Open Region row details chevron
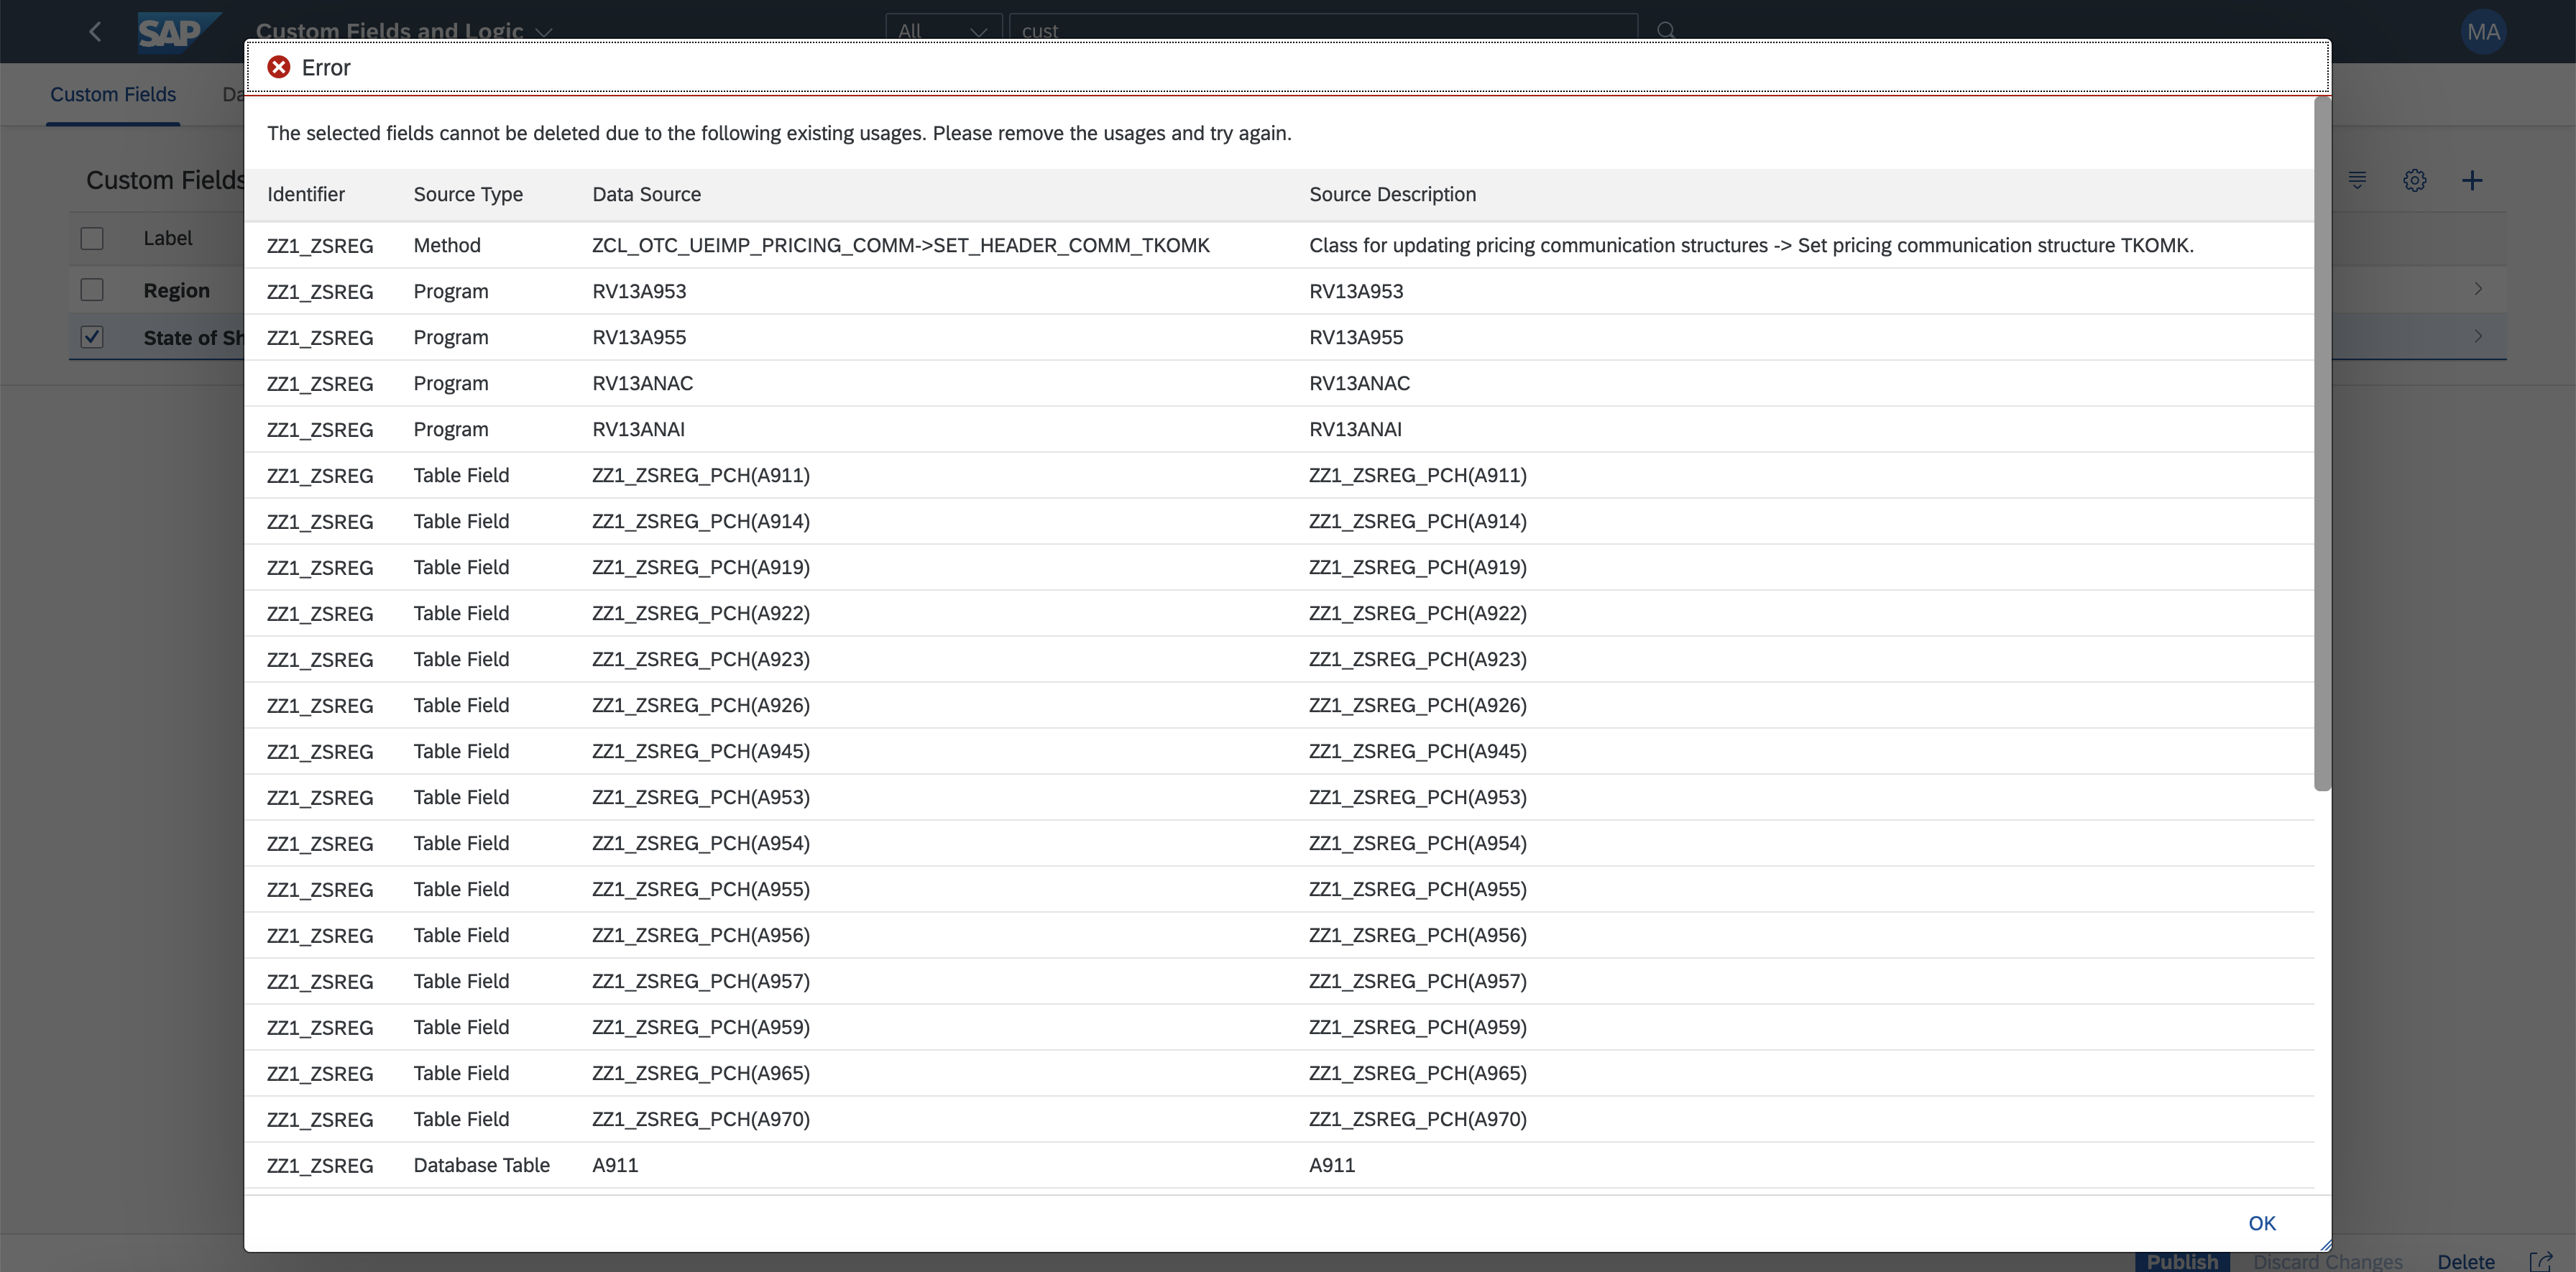The height and width of the screenshot is (1272, 2576). [x=2478, y=289]
